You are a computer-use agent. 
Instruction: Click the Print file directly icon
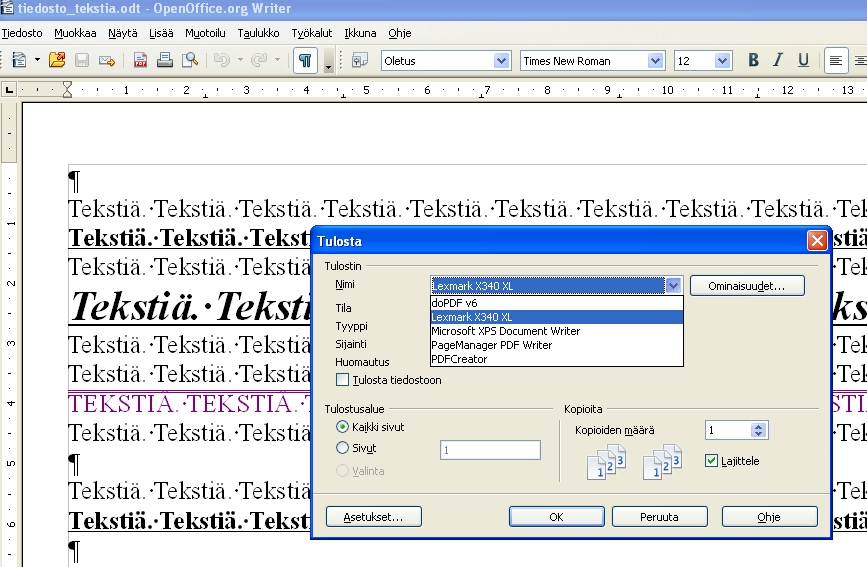tap(165, 60)
